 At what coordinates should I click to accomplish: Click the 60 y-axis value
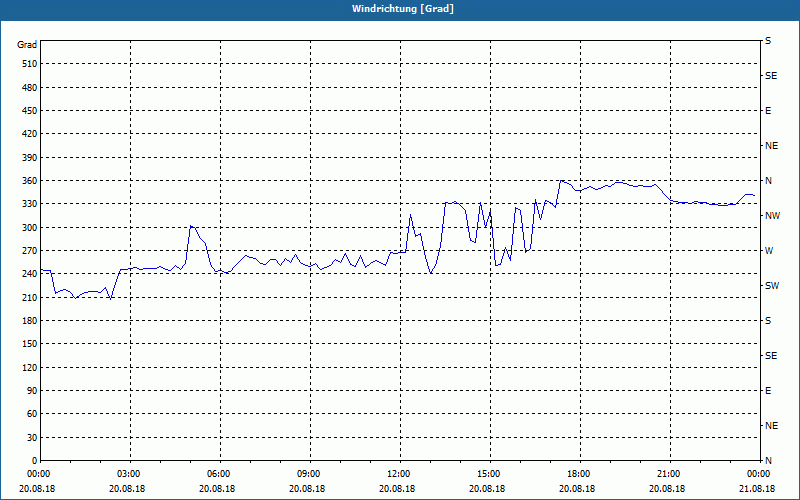pos(32,414)
